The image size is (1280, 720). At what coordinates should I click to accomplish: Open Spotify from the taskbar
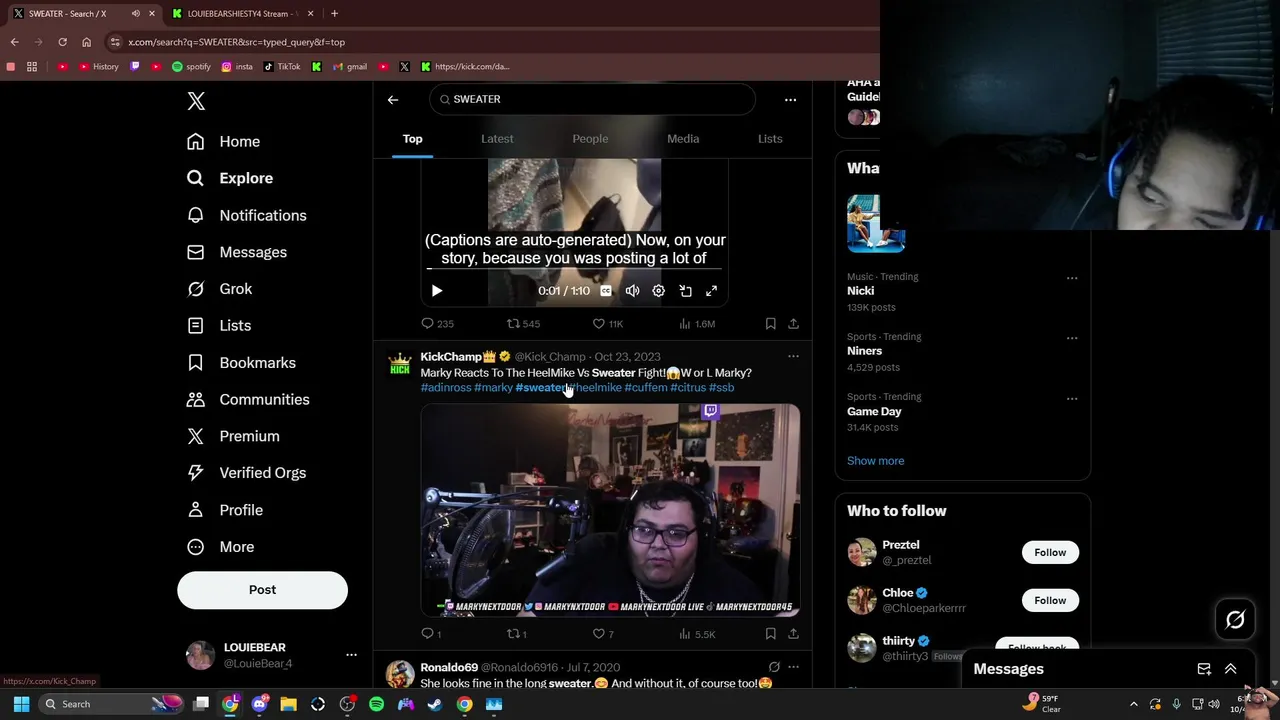[x=376, y=704]
